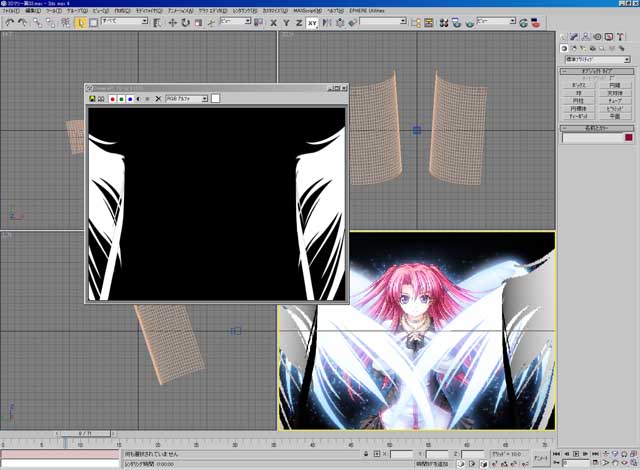Click the Teapot primitive button

click(x=578, y=116)
